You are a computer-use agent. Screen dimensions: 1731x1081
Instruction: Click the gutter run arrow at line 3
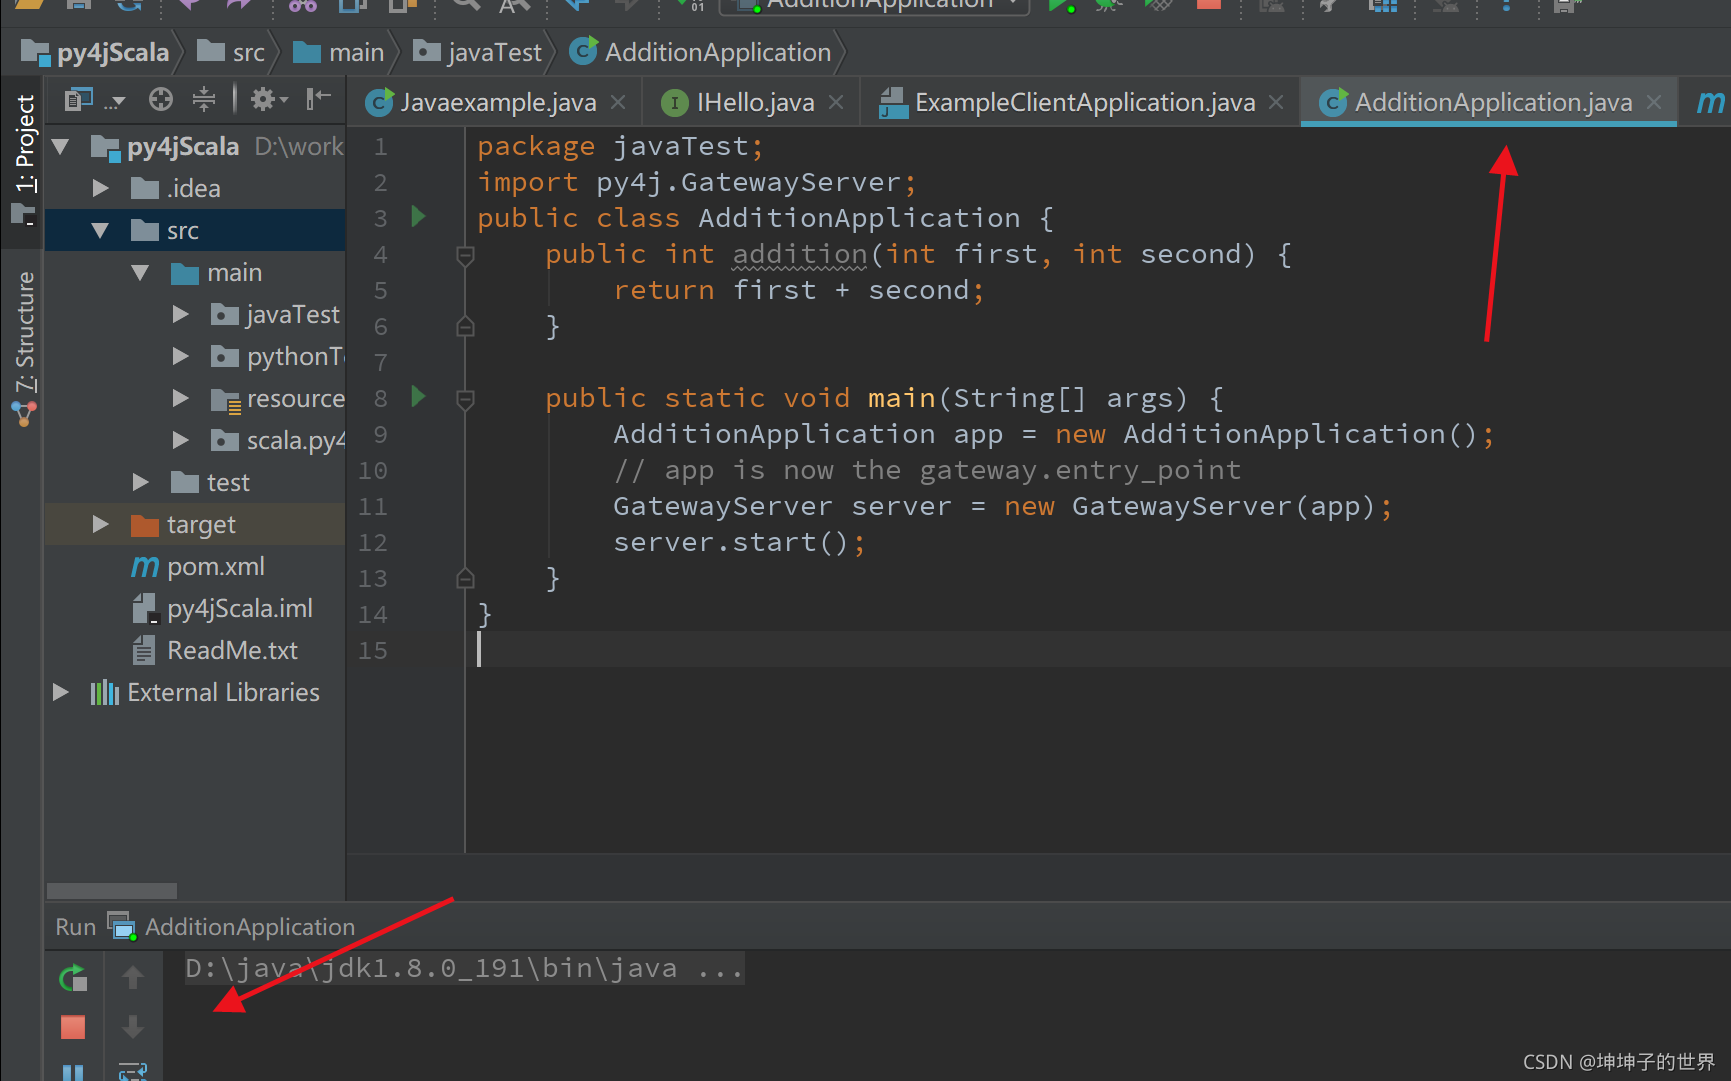[x=418, y=217]
